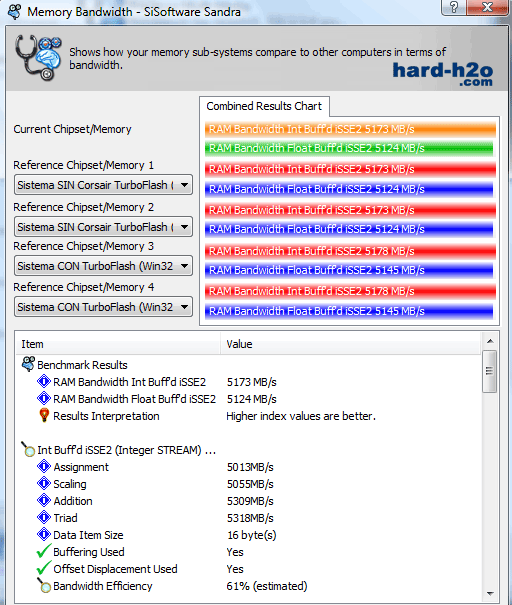The image size is (512, 605).
Task: Click the results list scroll up arrow
Action: point(490,341)
